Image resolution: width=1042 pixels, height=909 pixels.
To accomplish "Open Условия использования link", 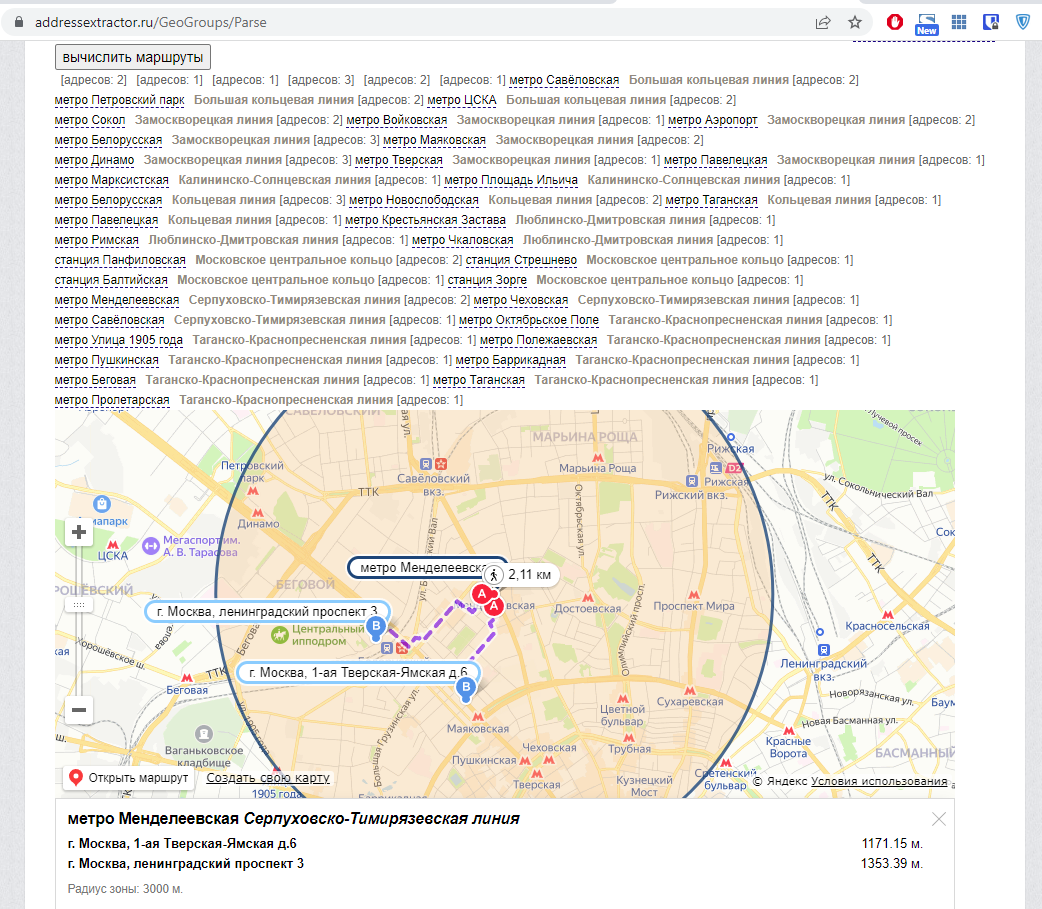I will point(879,781).
